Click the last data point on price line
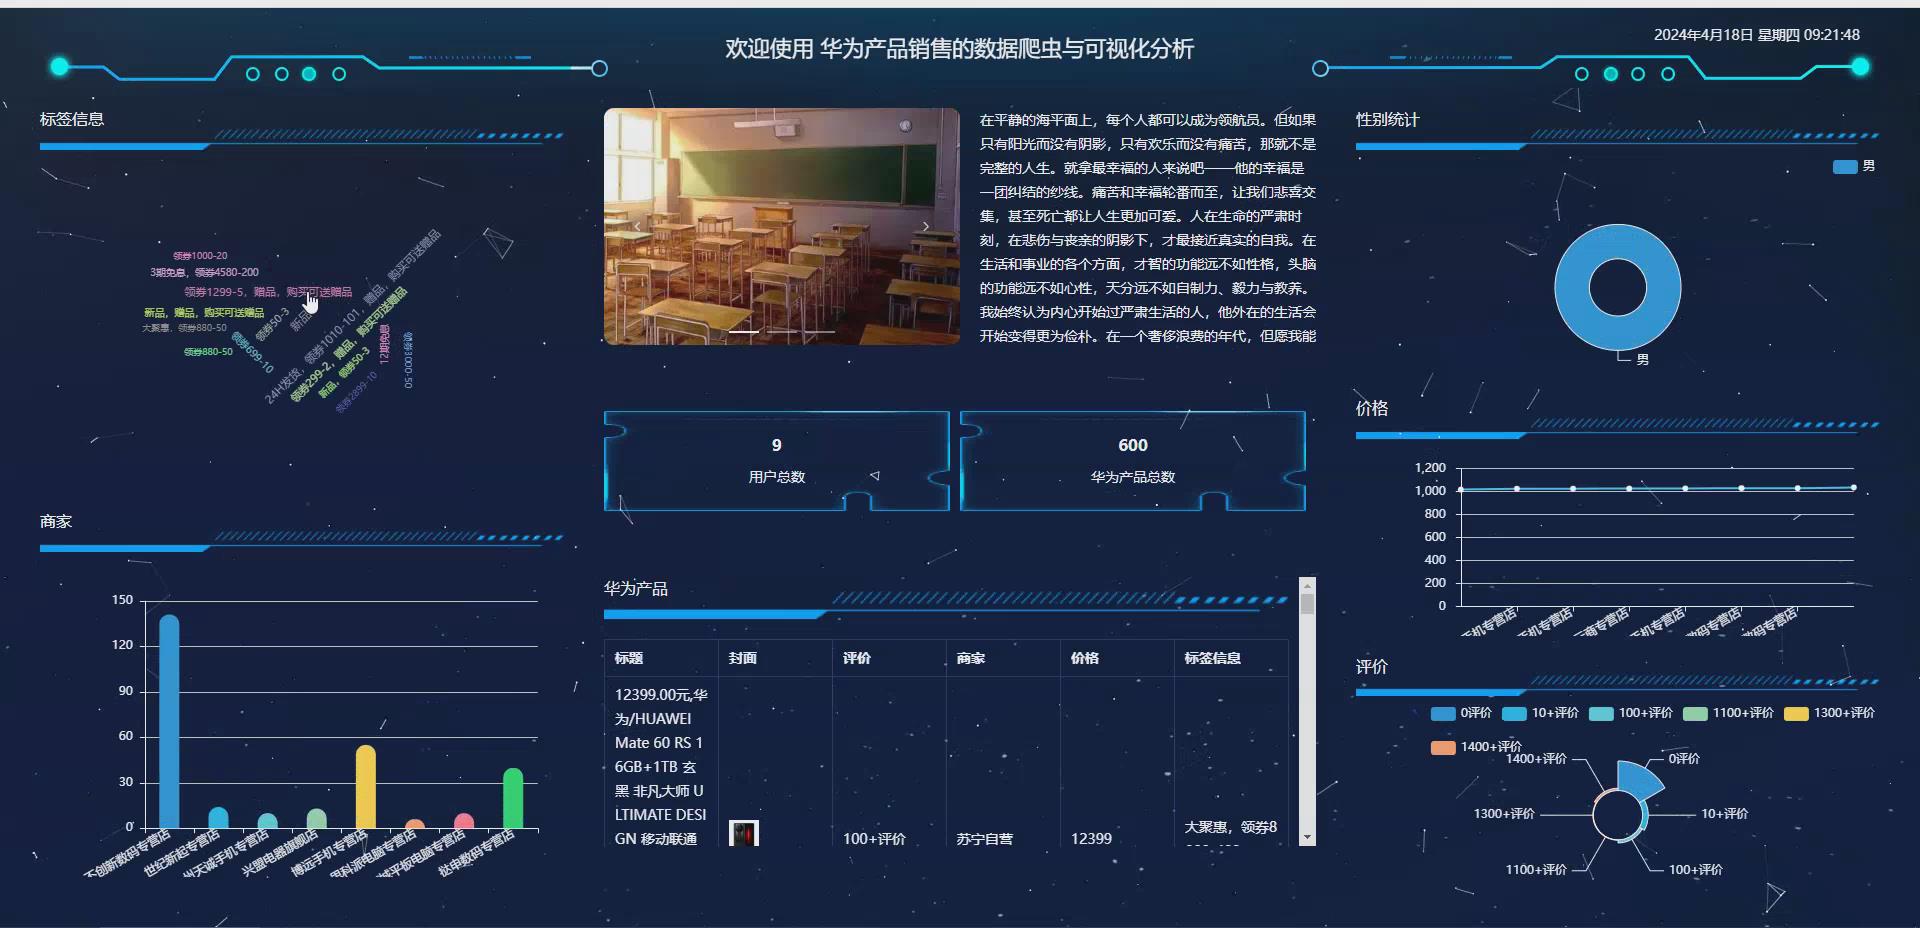 (x=1853, y=488)
